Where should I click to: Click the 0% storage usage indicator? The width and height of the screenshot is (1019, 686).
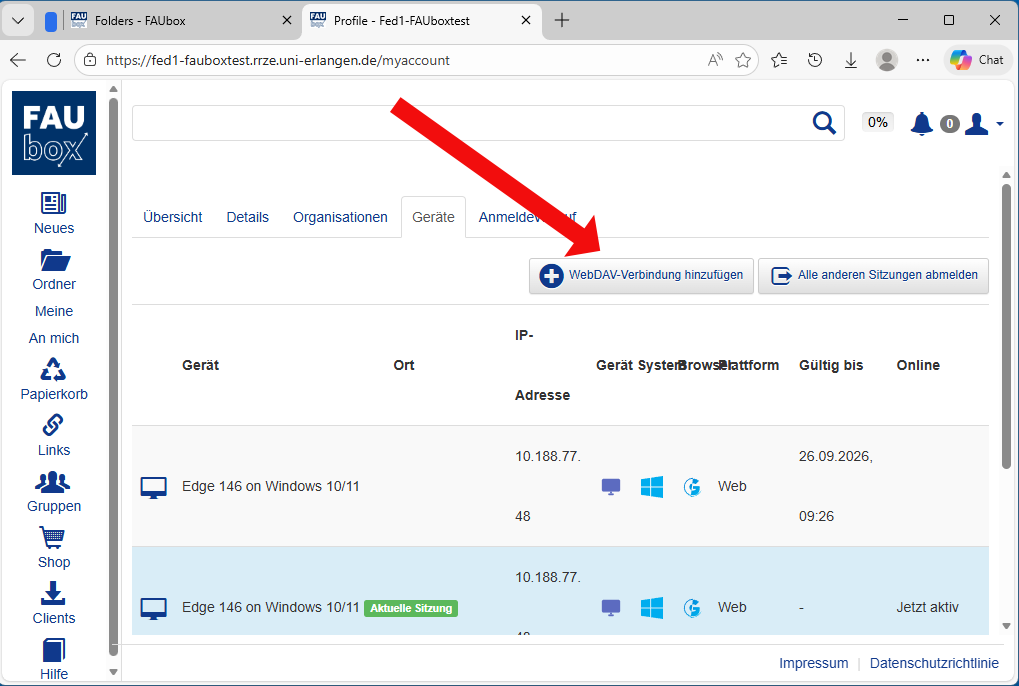point(877,122)
